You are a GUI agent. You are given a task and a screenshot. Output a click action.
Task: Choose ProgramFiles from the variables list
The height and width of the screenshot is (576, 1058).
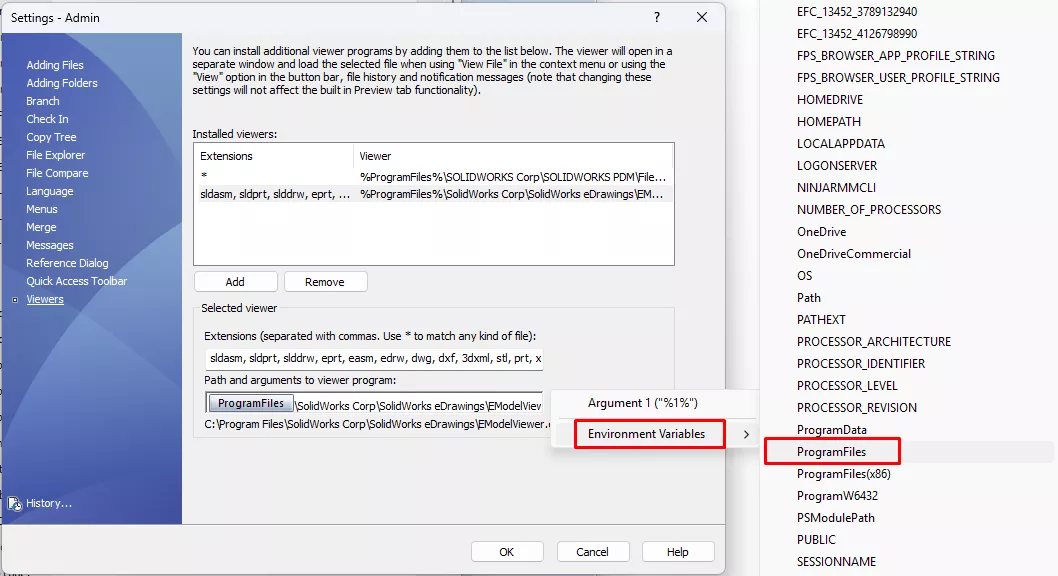pos(831,452)
